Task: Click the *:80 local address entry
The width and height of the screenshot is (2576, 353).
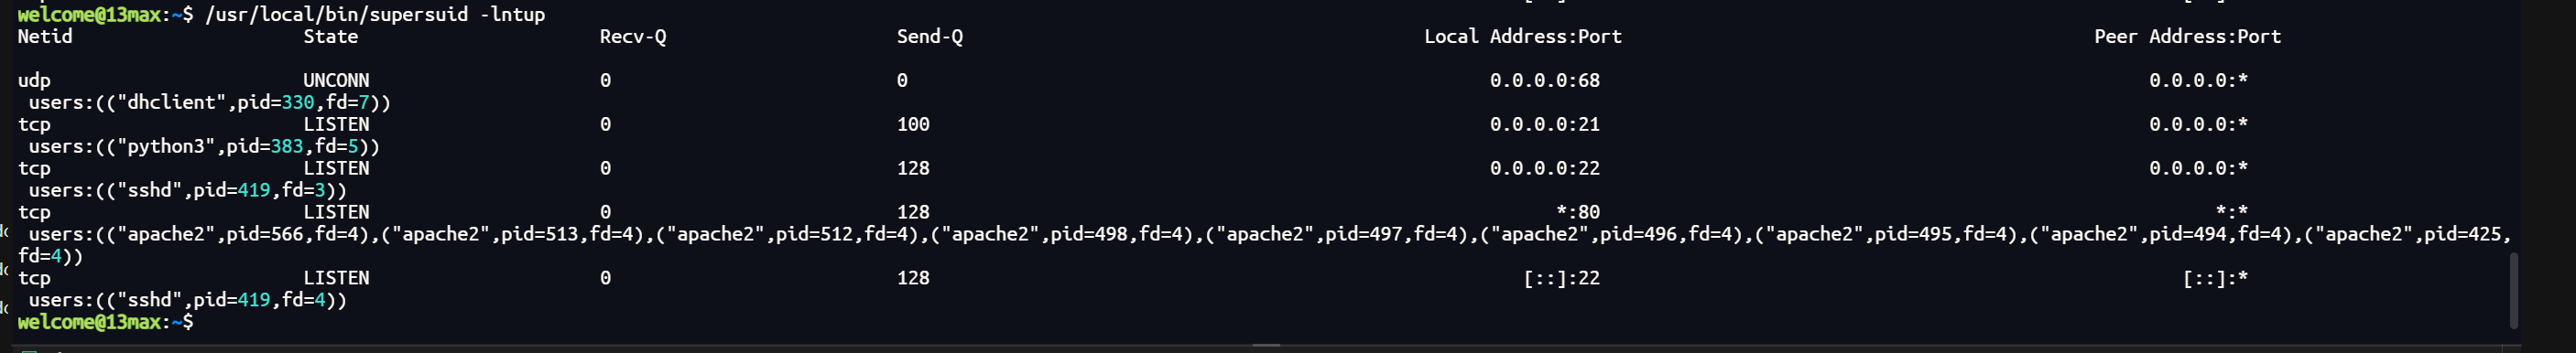Action: [x=1578, y=212]
